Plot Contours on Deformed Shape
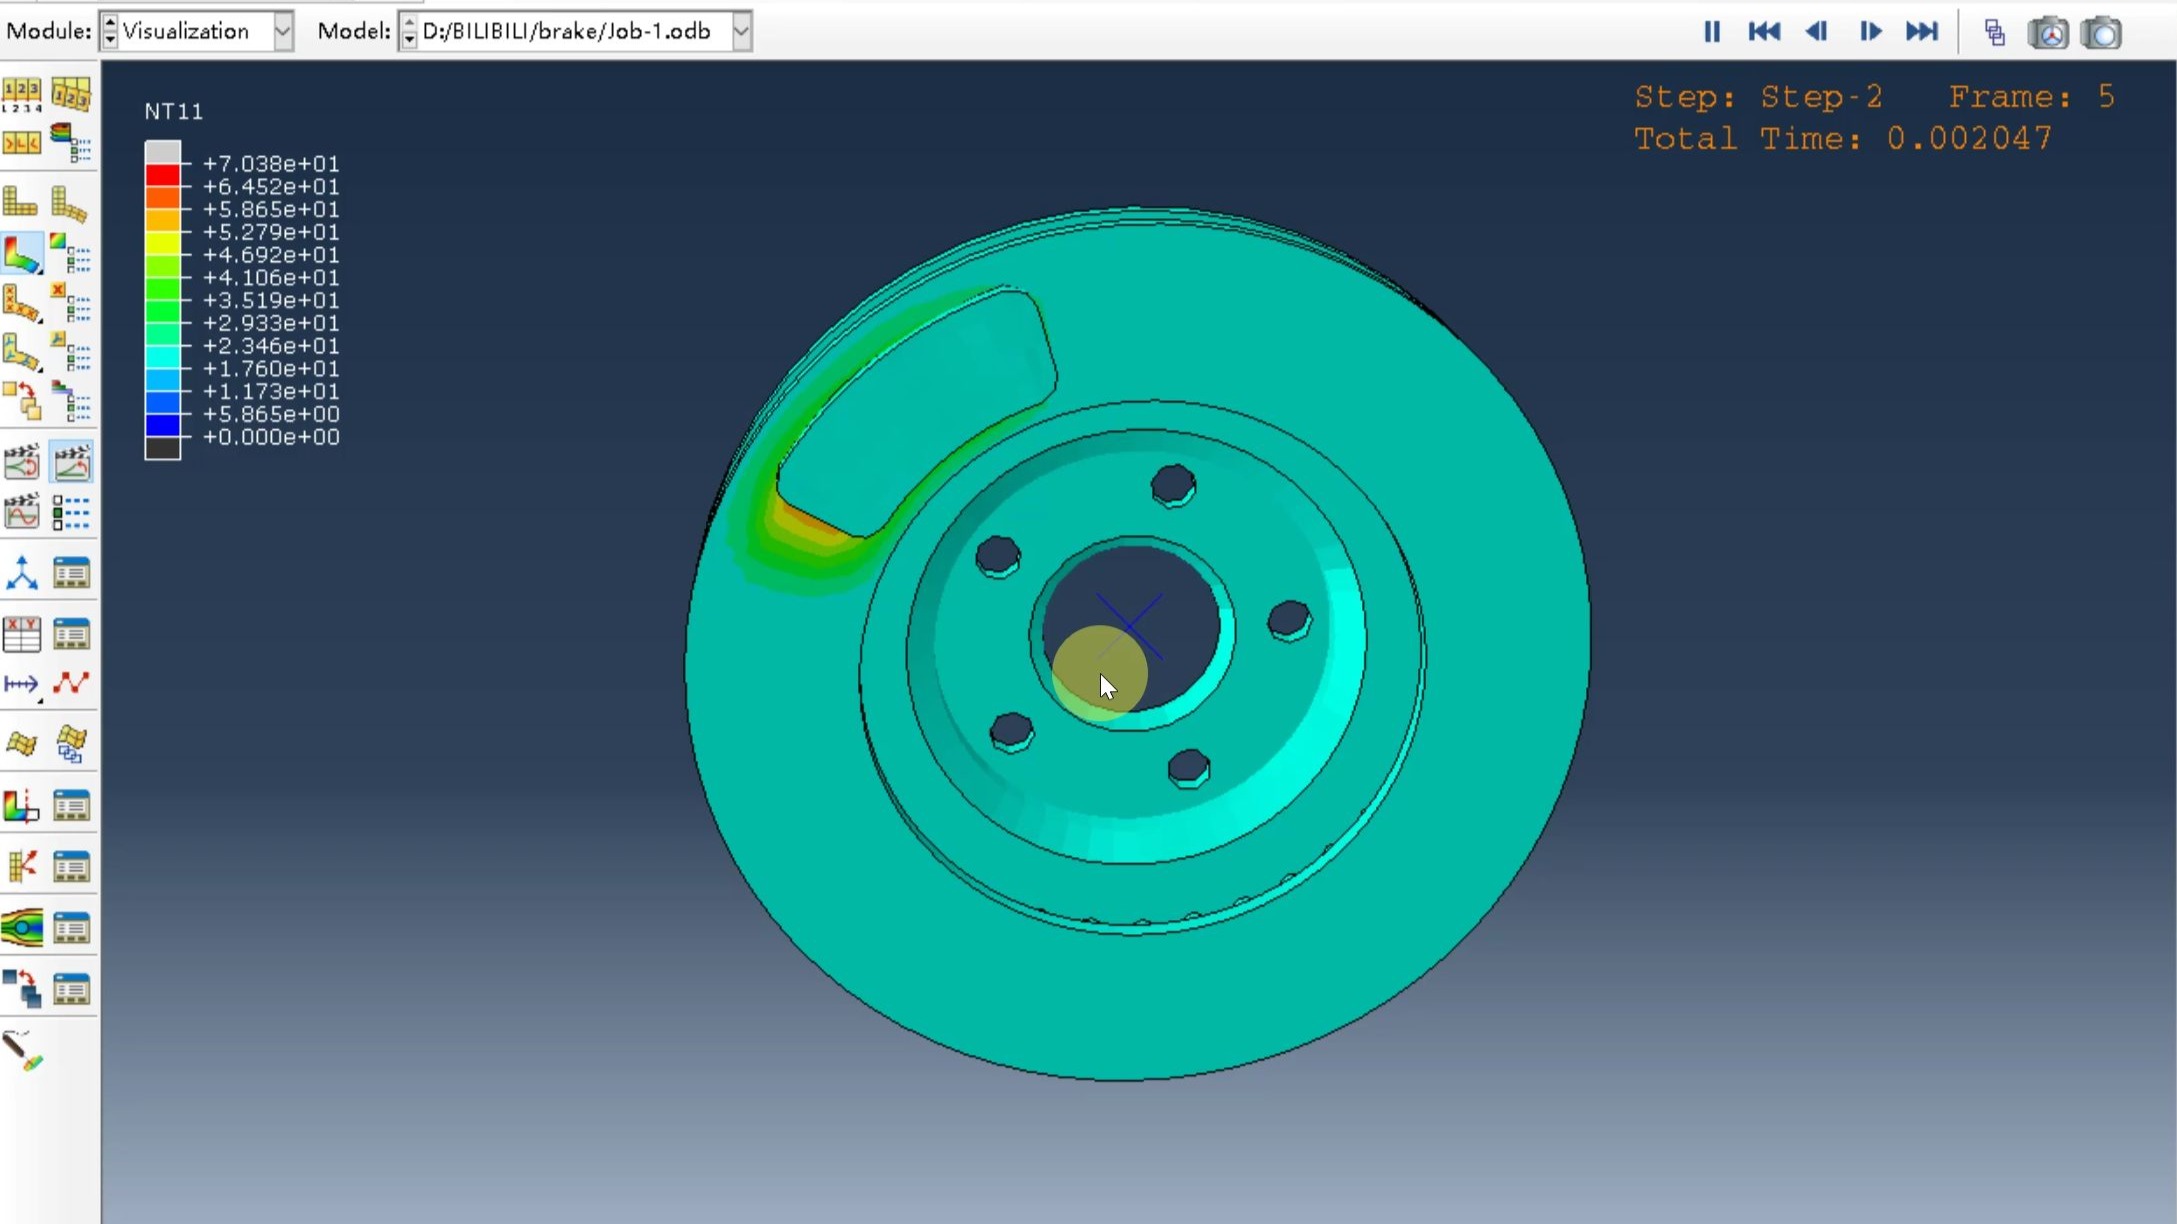This screenshot has height=1224, width=2177. point(22,254)
